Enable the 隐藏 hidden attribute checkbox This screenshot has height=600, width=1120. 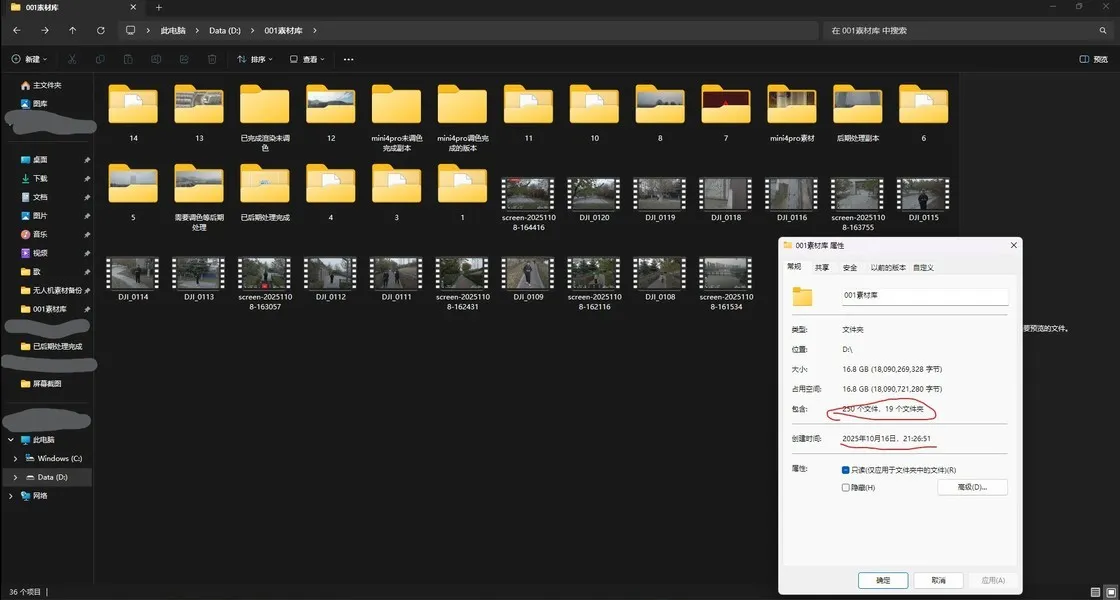tap(846, 487)
